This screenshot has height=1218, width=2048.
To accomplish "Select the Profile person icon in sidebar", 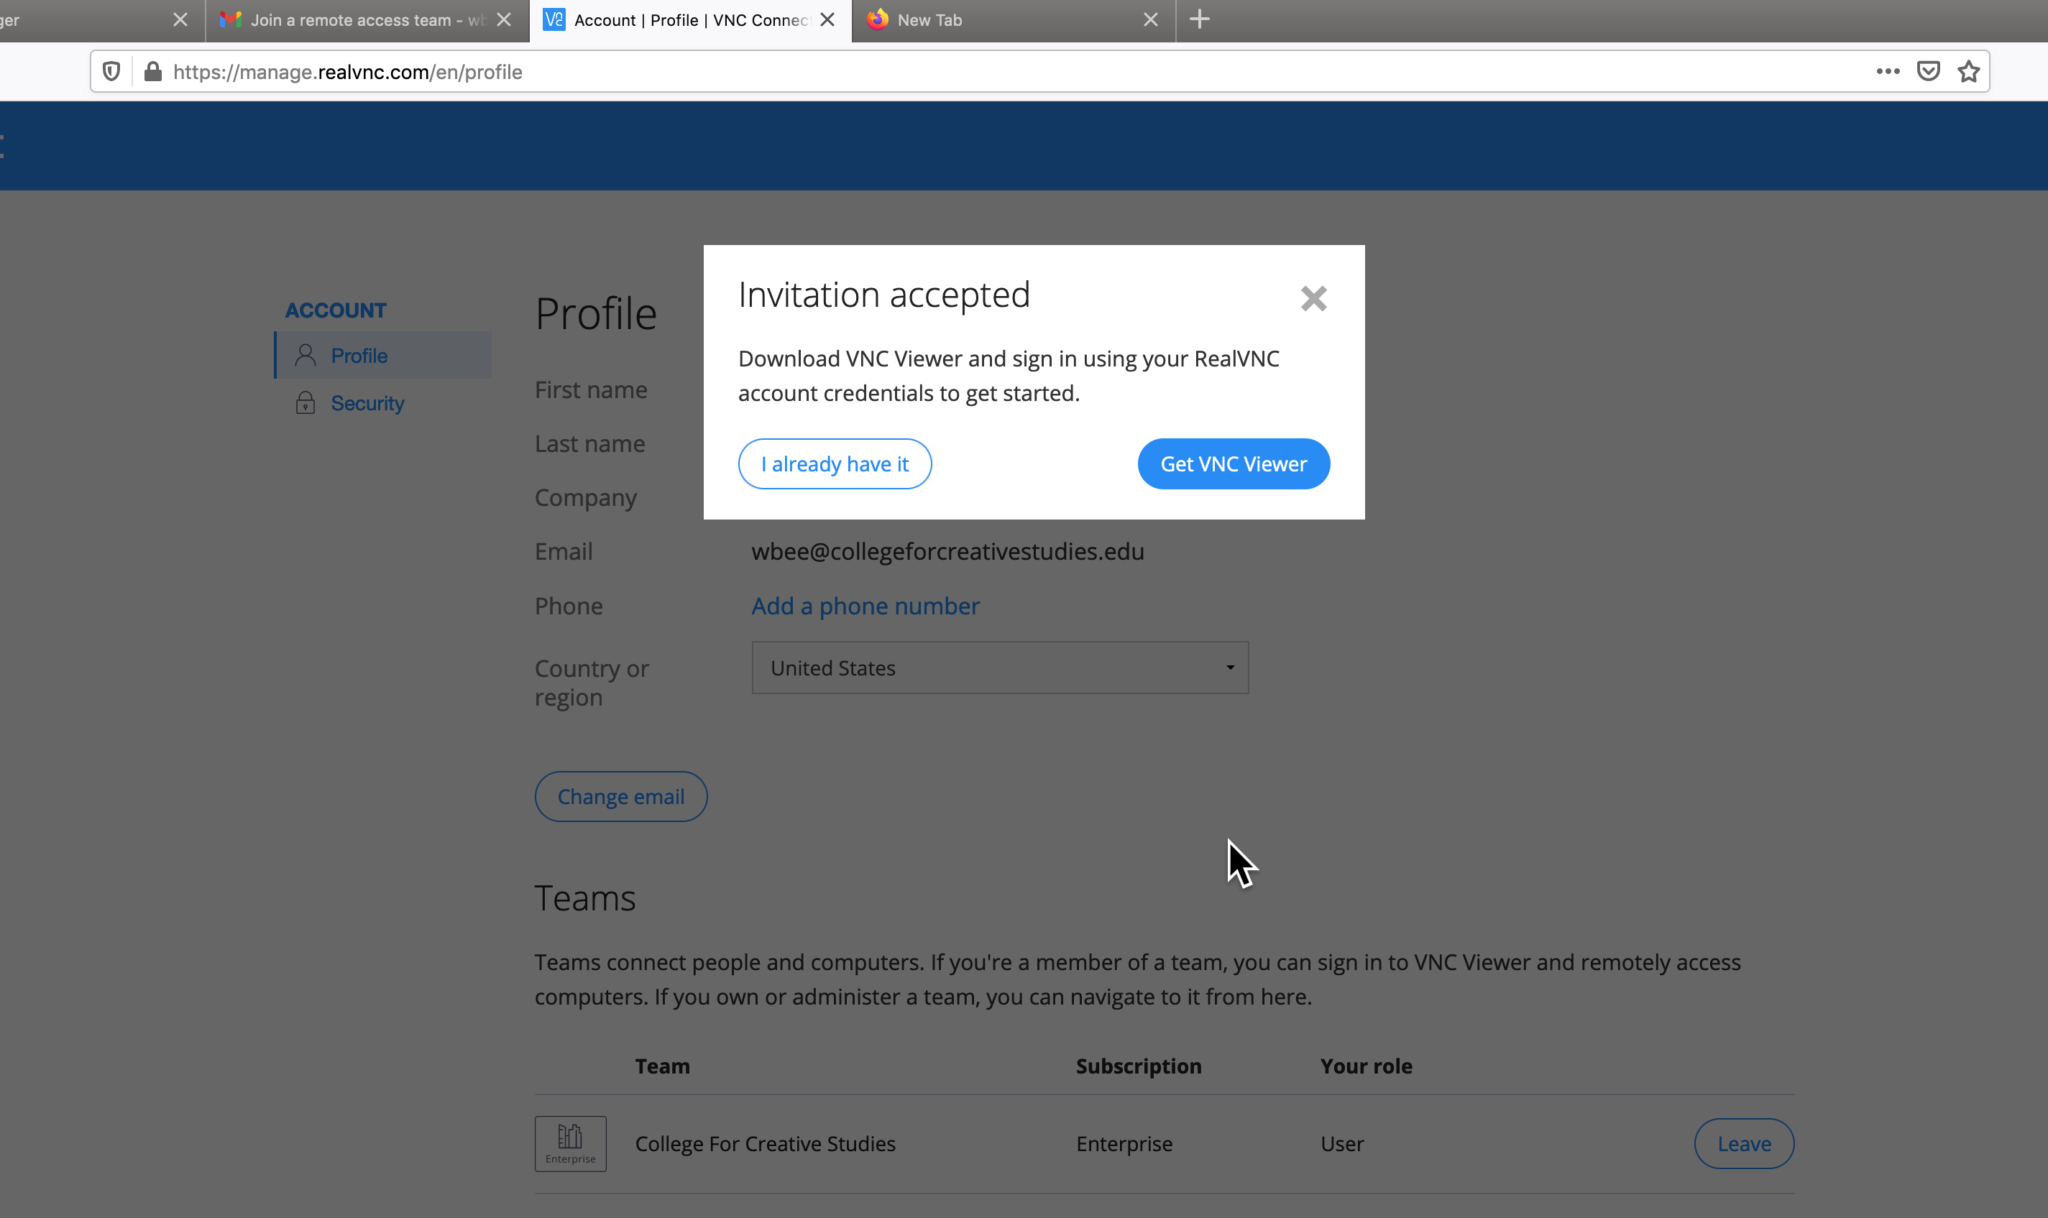I will (x=305, y=355).
